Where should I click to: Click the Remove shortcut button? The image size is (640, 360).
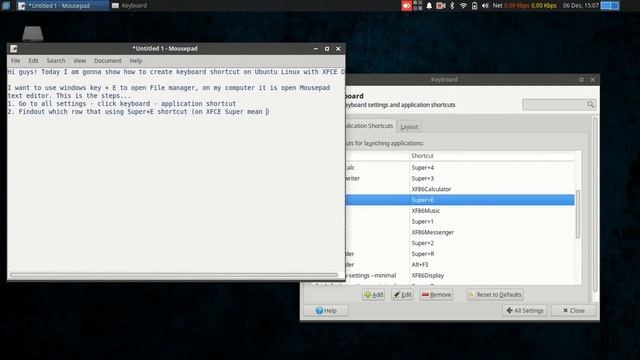tap(436, 295)
